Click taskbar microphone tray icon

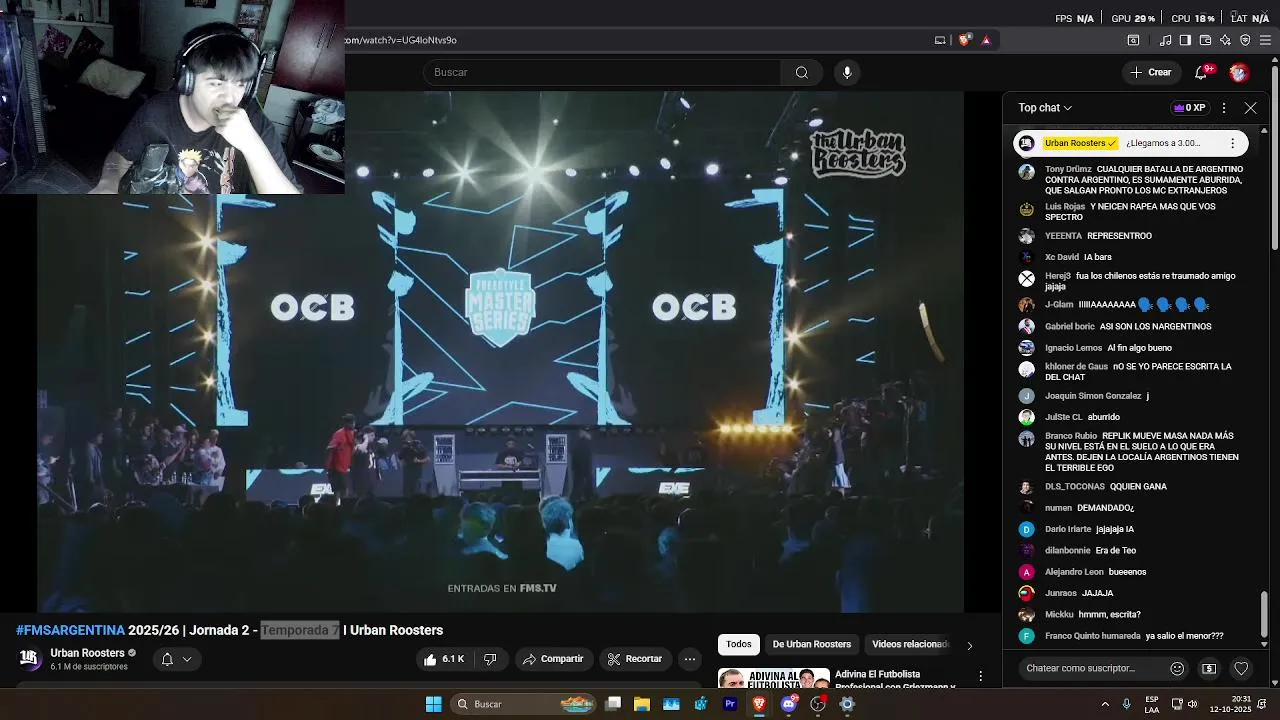pyautogui.click(x=1127, y=704)
